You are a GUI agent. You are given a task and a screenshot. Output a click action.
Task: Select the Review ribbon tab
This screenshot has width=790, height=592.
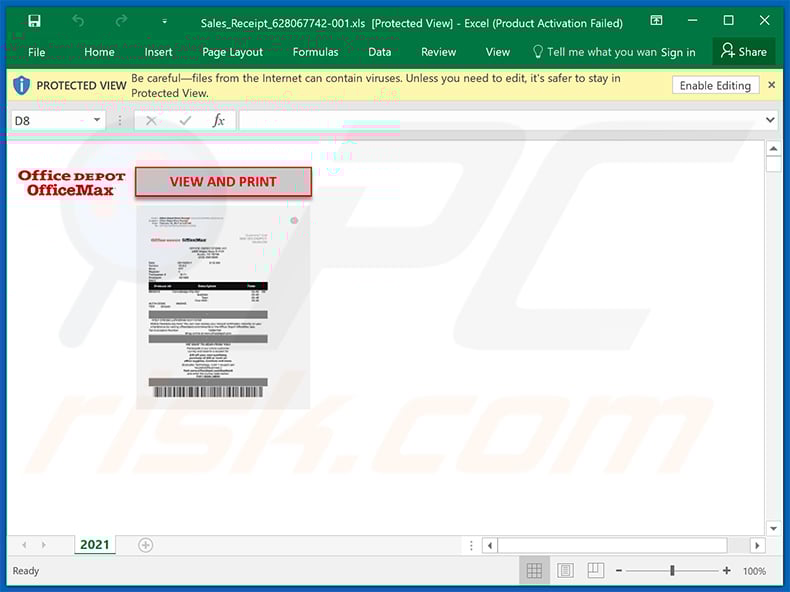tap(438, 52)
